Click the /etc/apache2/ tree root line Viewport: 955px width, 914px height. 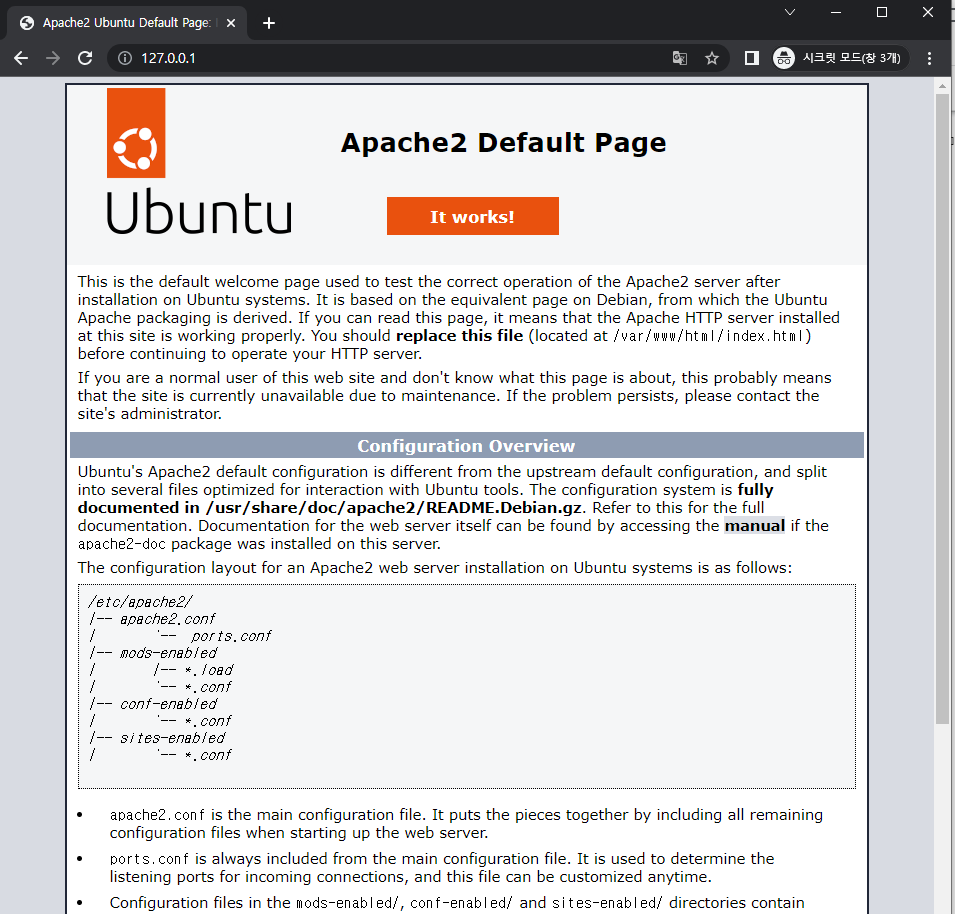(140, 602)
